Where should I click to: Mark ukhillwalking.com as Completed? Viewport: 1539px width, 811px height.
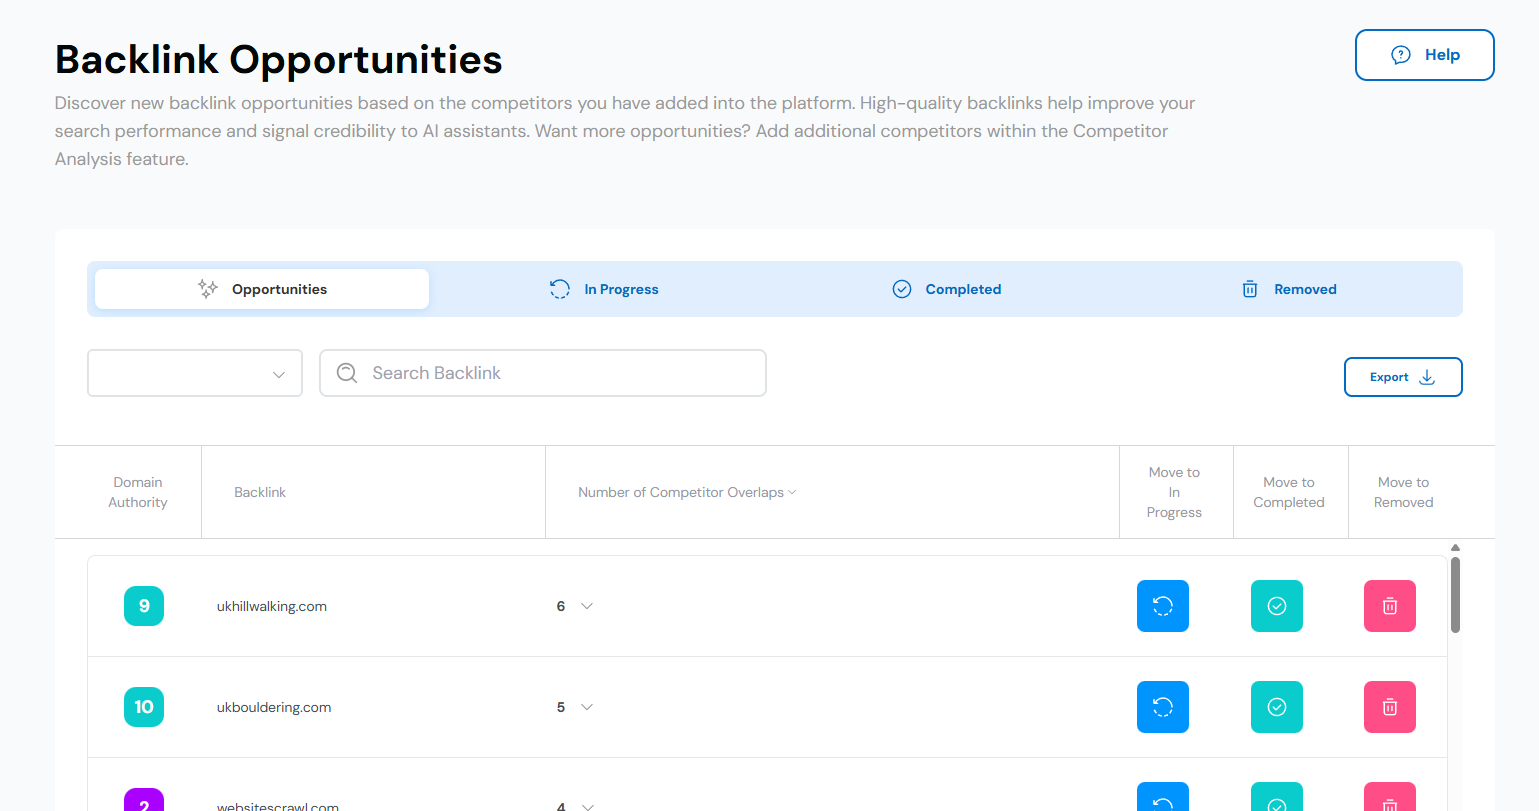coord(1277,606)
